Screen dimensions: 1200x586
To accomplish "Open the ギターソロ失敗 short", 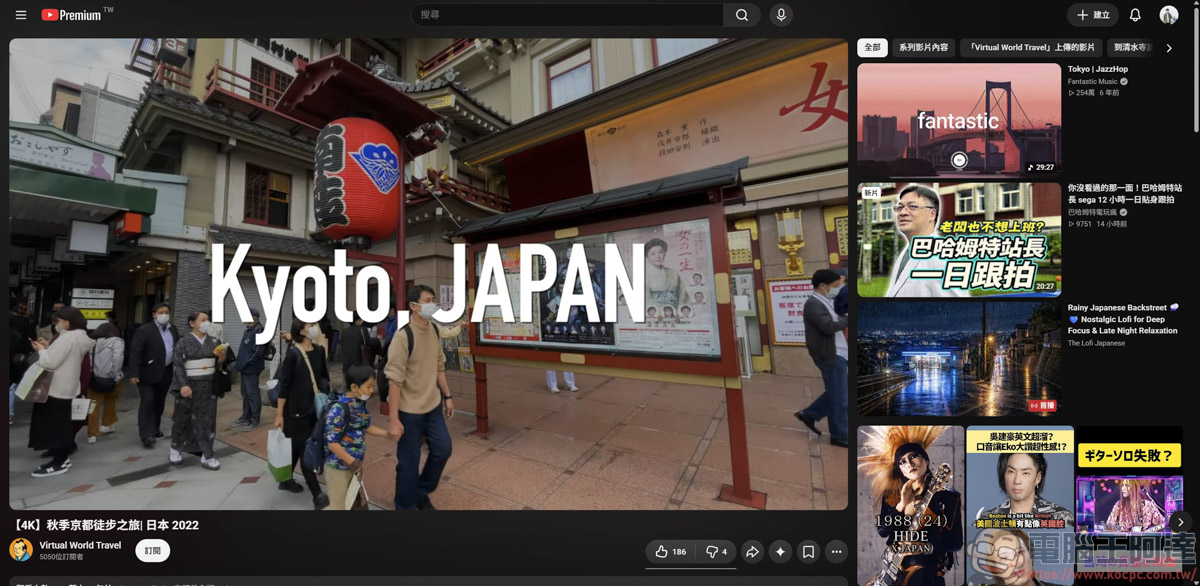I will coord(1129,506).
